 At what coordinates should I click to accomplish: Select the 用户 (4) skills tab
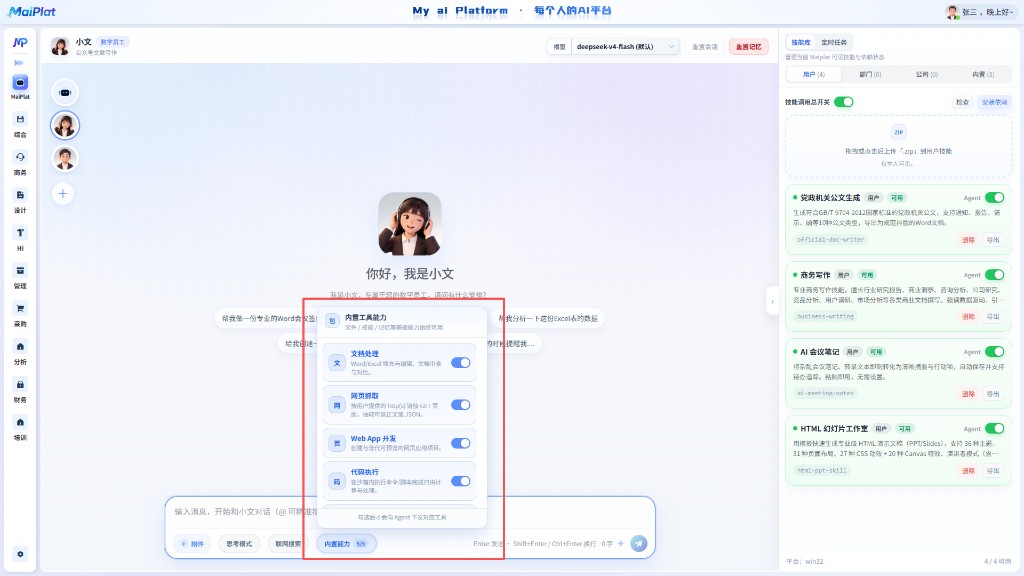coord(814,74)
